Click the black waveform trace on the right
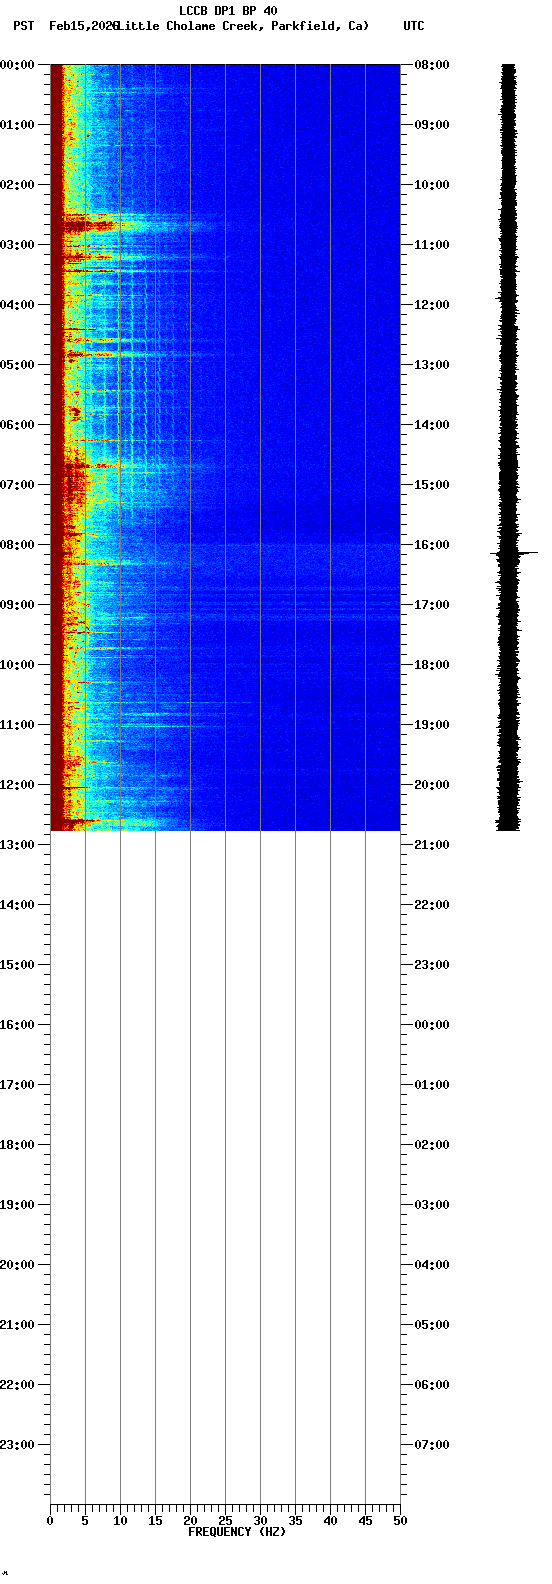This screenshot has width=552, height=1584. (509, 447)
